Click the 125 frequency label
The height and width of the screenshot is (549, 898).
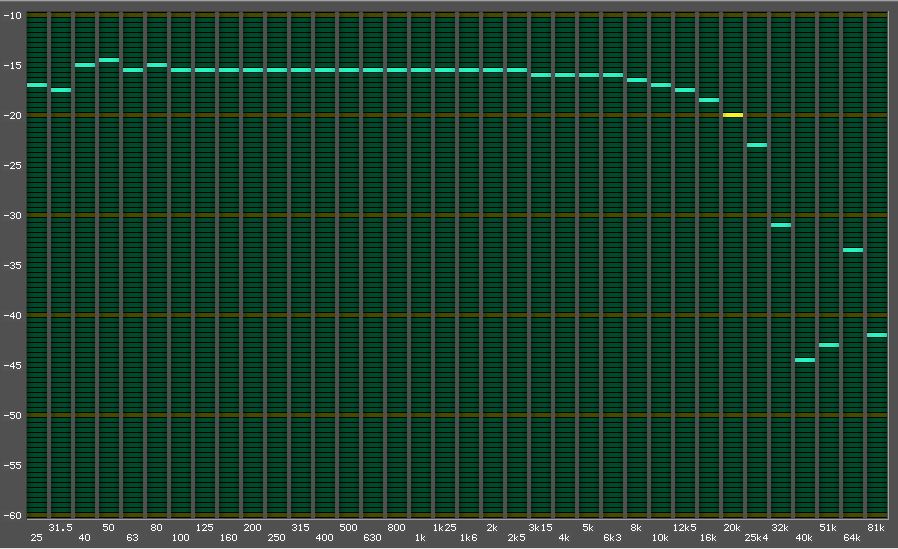pyautogui.click(x=204, y=528)
